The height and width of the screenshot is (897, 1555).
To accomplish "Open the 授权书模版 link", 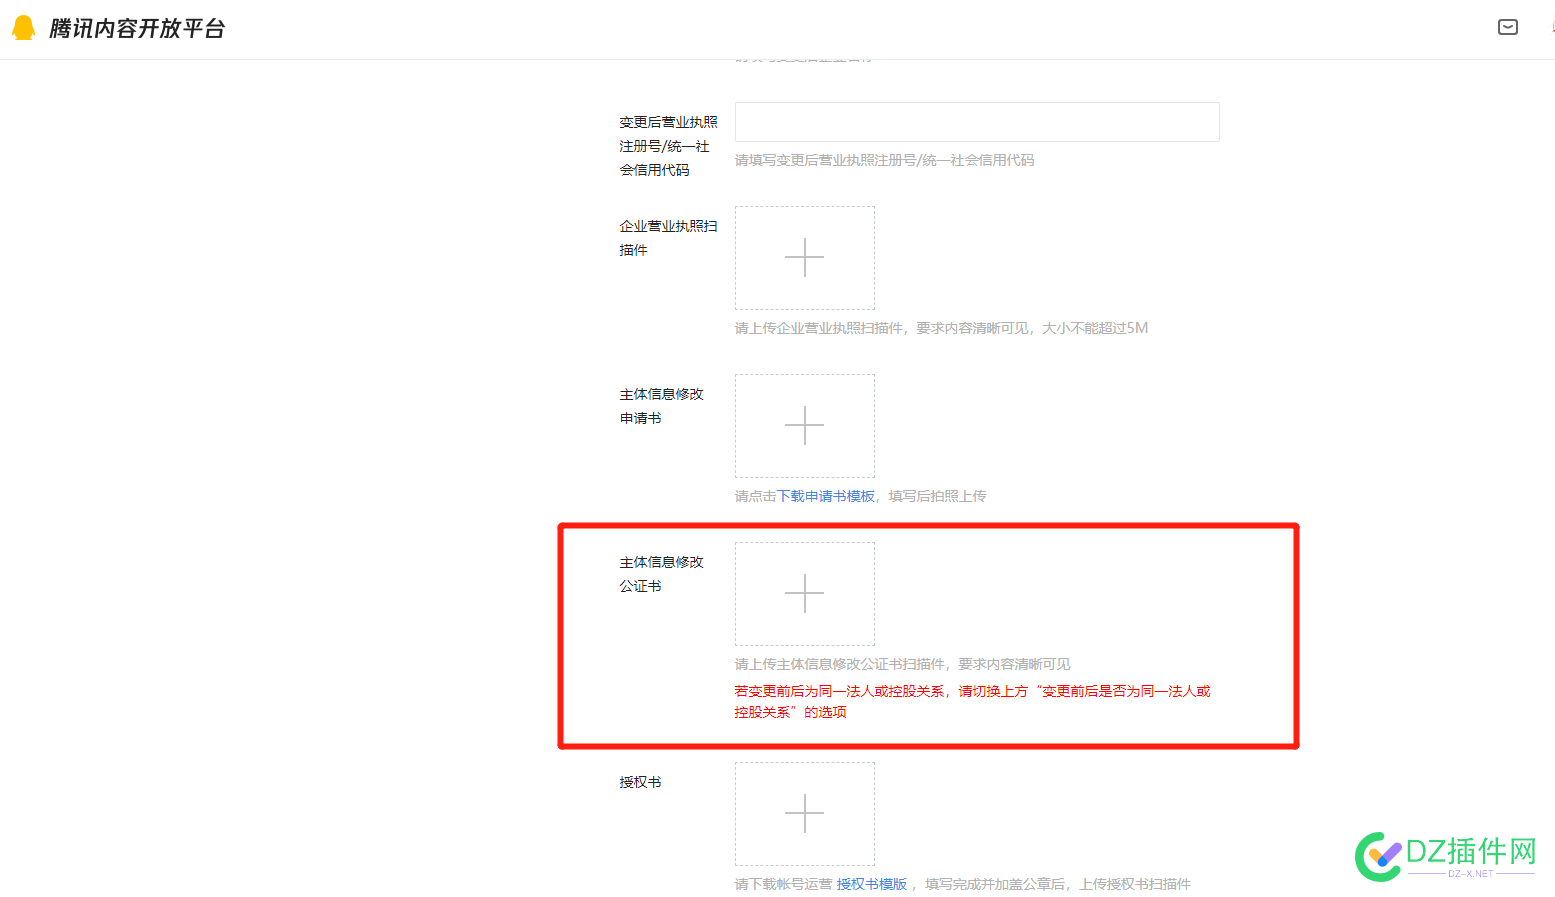I will (872, 884).
